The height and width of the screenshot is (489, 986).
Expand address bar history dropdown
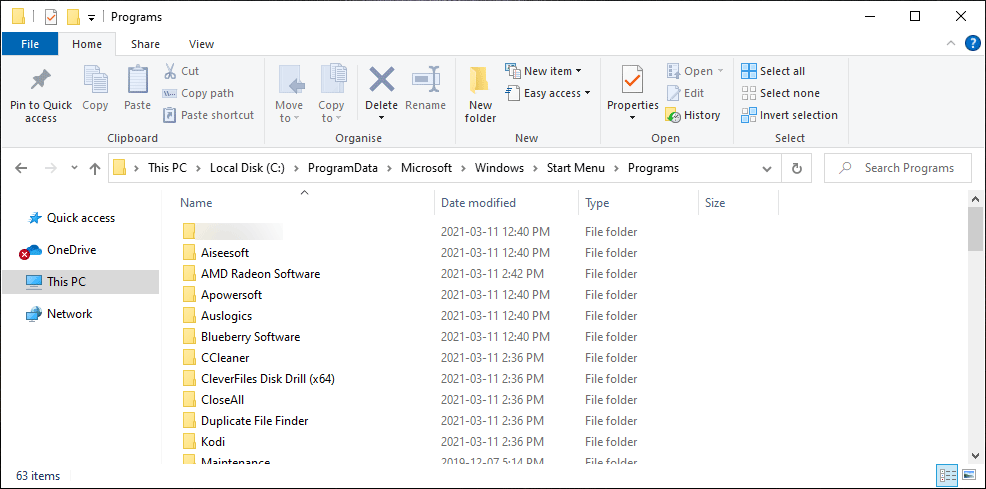tap(767, 168)
